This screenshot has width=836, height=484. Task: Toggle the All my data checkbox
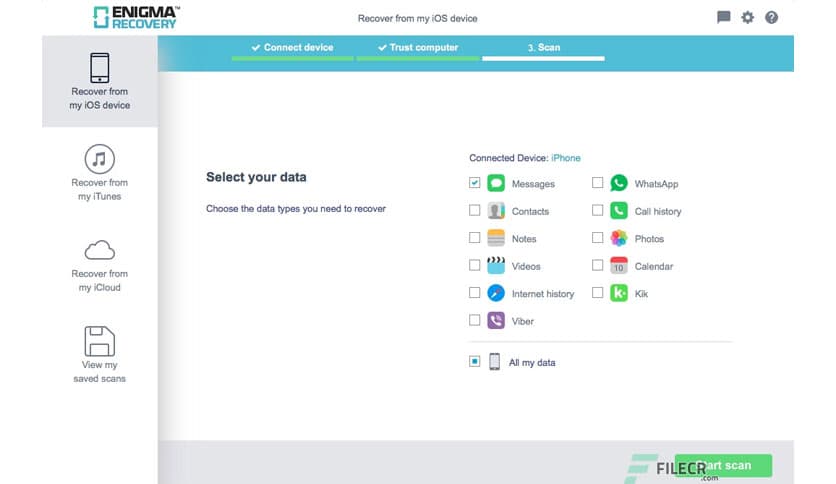pyautogui.click(x=475, y=361)
